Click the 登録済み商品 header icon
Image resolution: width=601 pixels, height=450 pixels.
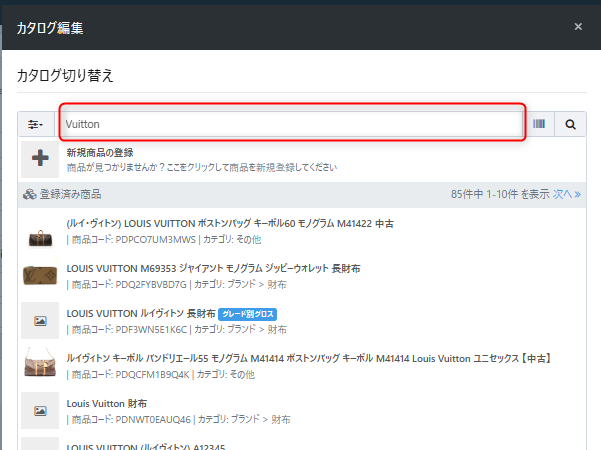tap(30, 194)
